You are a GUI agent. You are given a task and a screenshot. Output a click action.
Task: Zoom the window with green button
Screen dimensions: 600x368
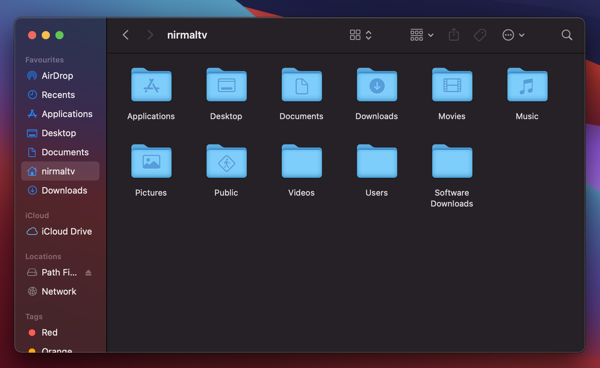tap(60, 35)
